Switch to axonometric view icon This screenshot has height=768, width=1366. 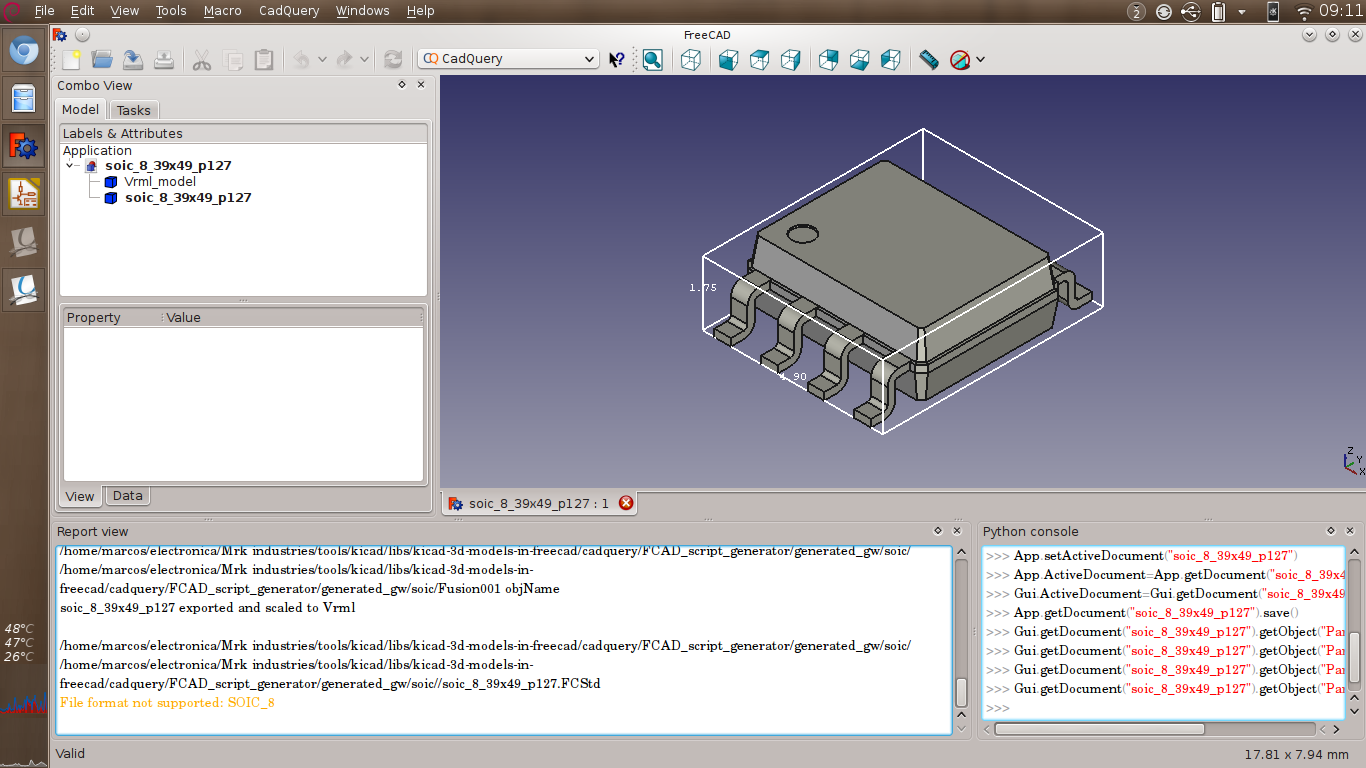(691, 60)
